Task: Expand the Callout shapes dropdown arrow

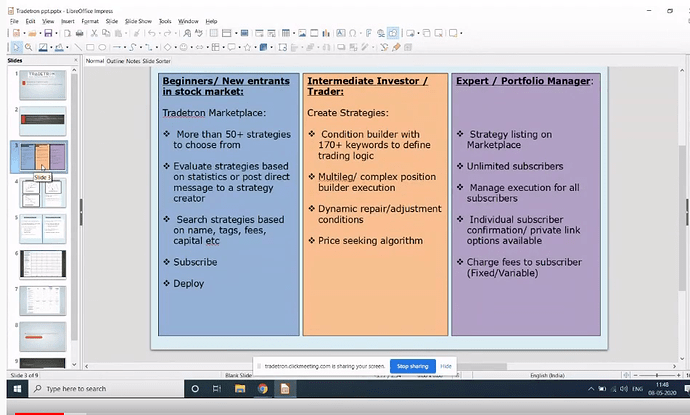Action: point(239,48)
